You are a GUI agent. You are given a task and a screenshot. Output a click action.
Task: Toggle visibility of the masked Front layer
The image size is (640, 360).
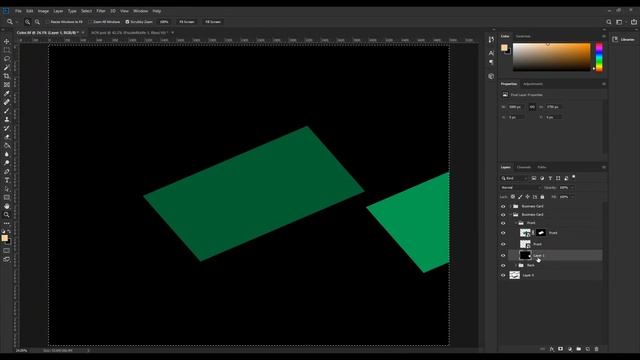(x=503, y=233)
